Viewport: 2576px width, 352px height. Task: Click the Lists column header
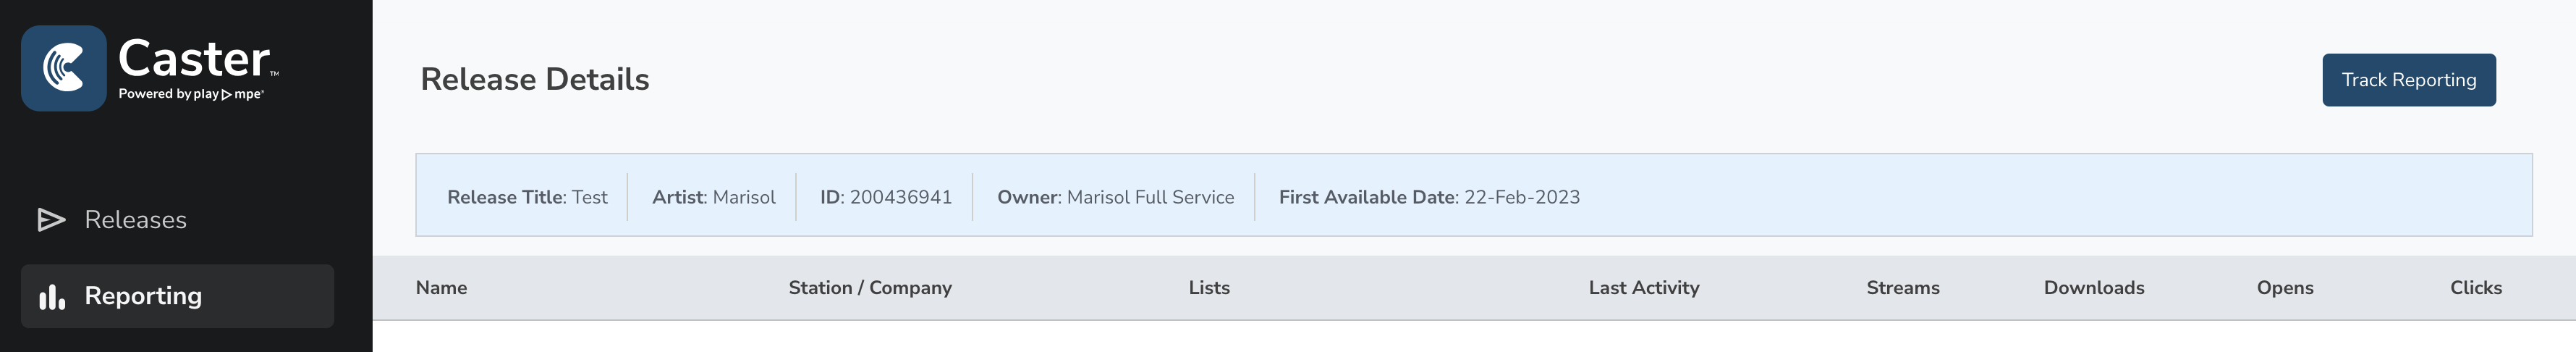click(x=1209, y=288)
